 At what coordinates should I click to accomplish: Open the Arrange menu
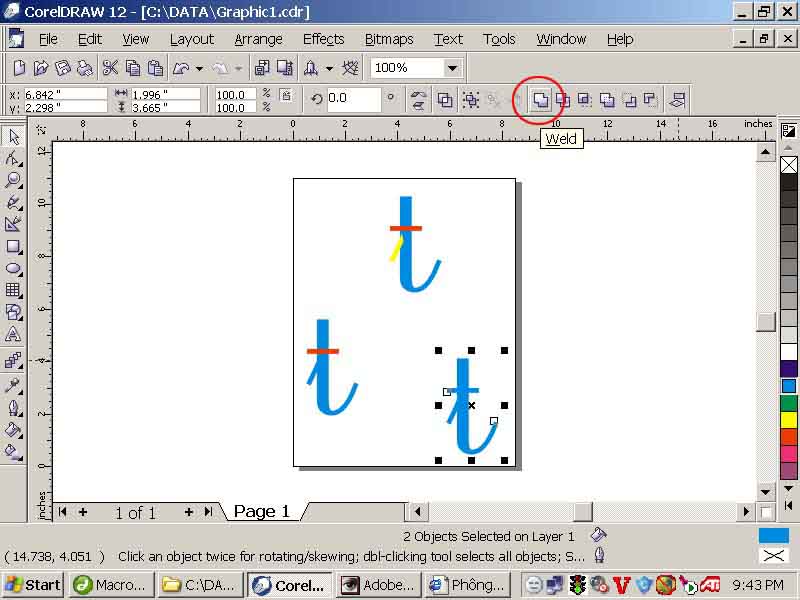tap(258, 39)
